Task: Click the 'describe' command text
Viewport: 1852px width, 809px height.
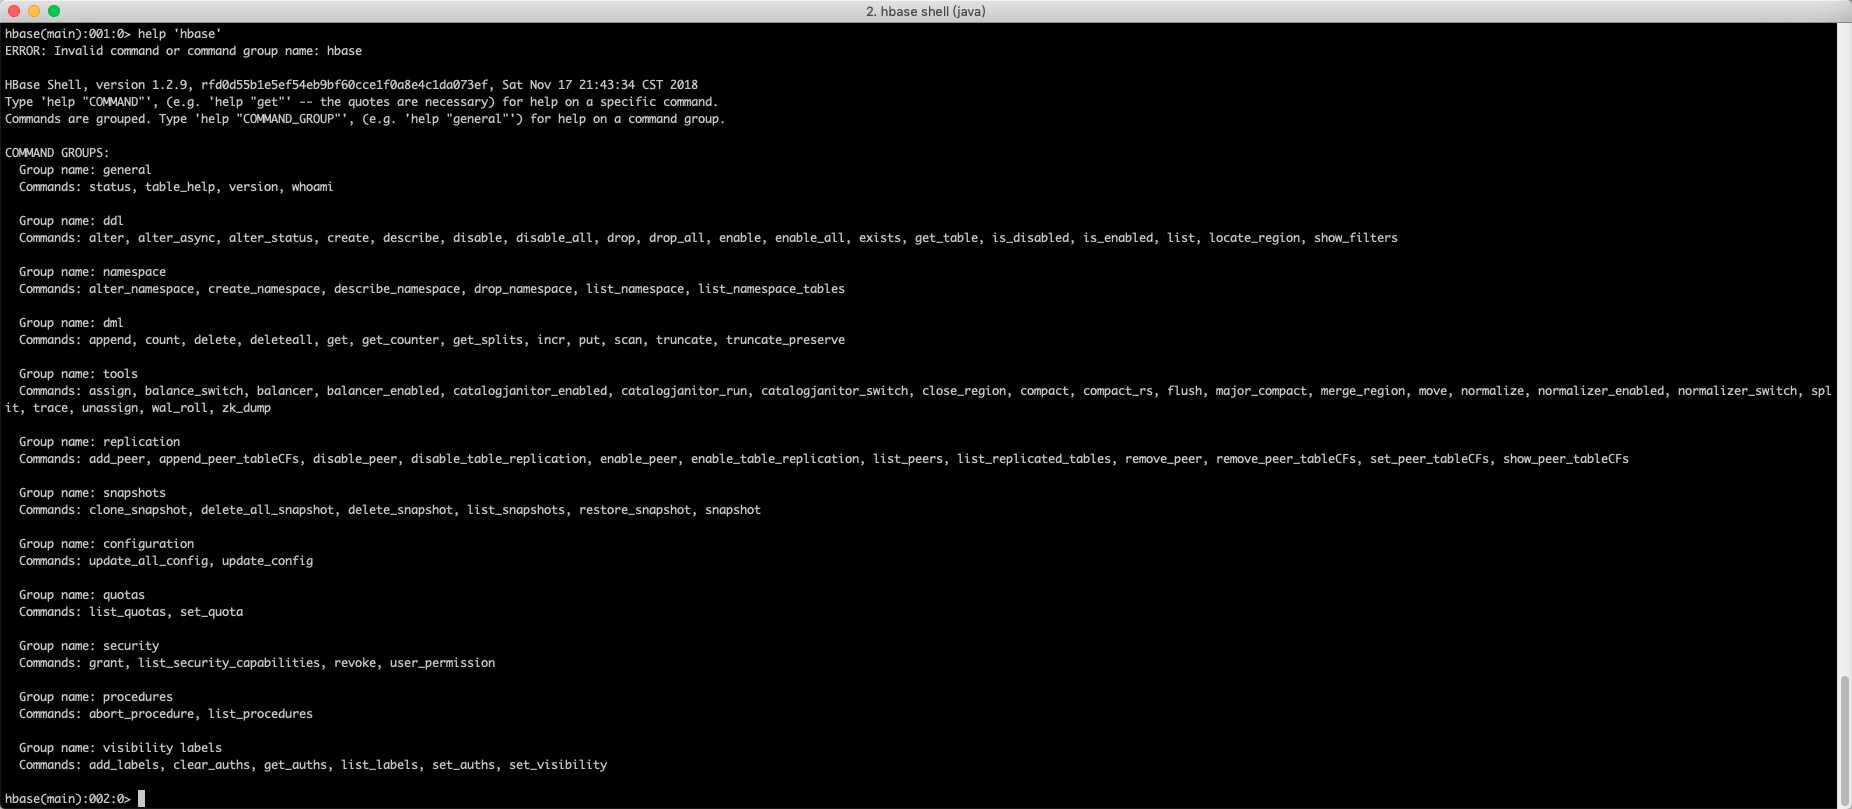Action: coord(411,238)
